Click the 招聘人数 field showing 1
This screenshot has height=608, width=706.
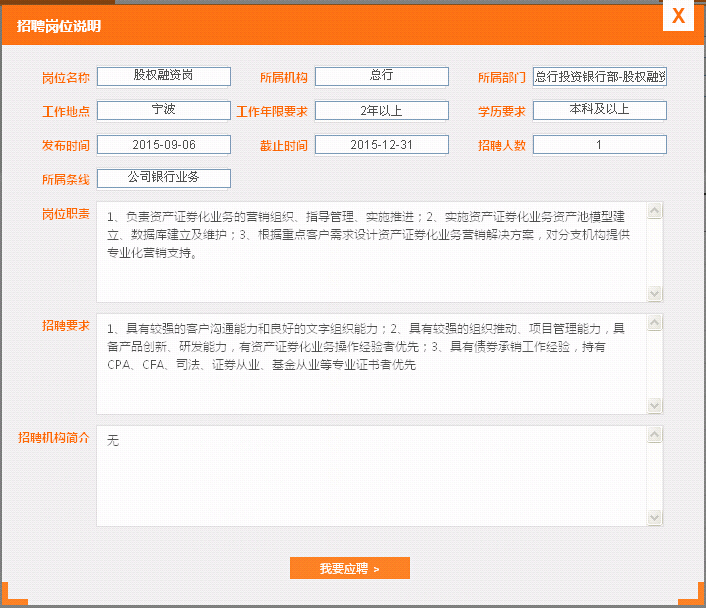click(x=599, y=145)
